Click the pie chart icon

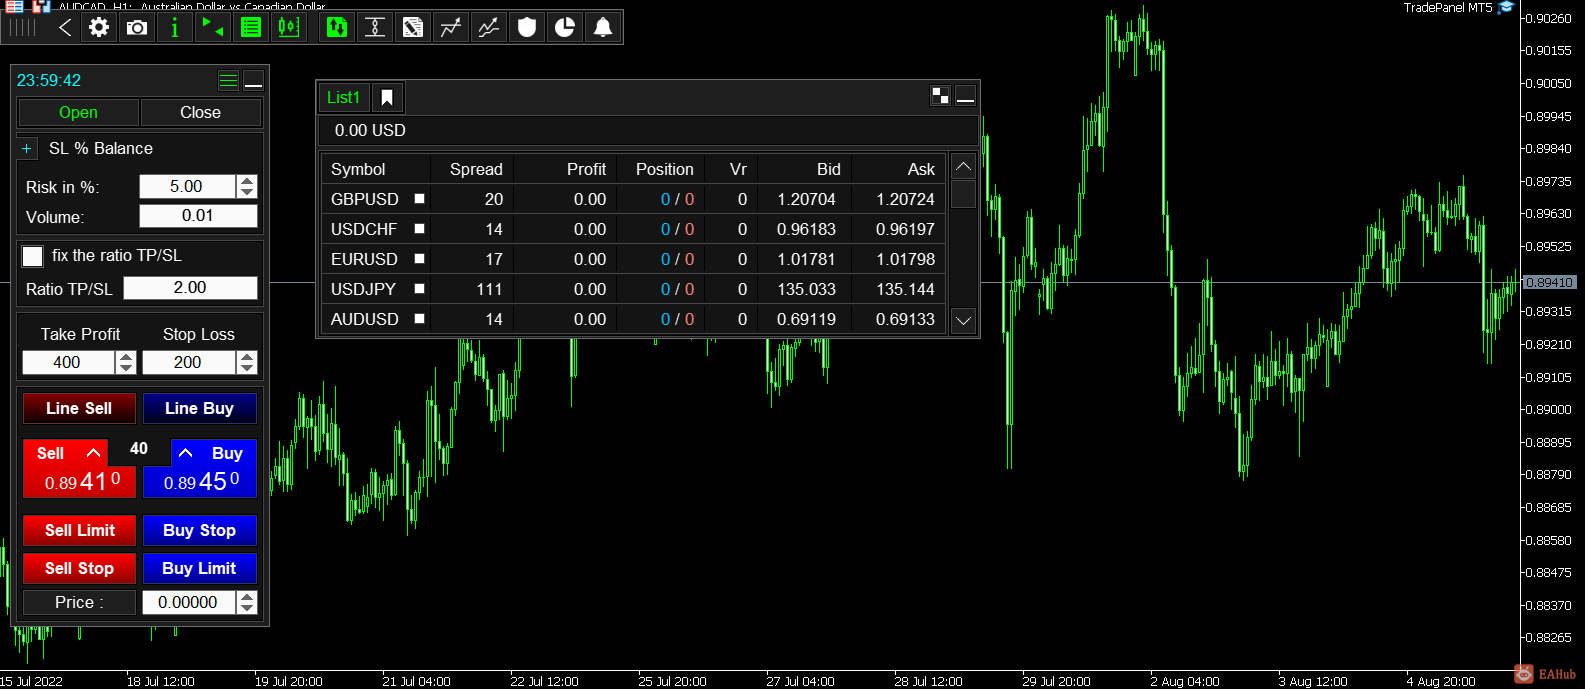click(x=565, y=27)
